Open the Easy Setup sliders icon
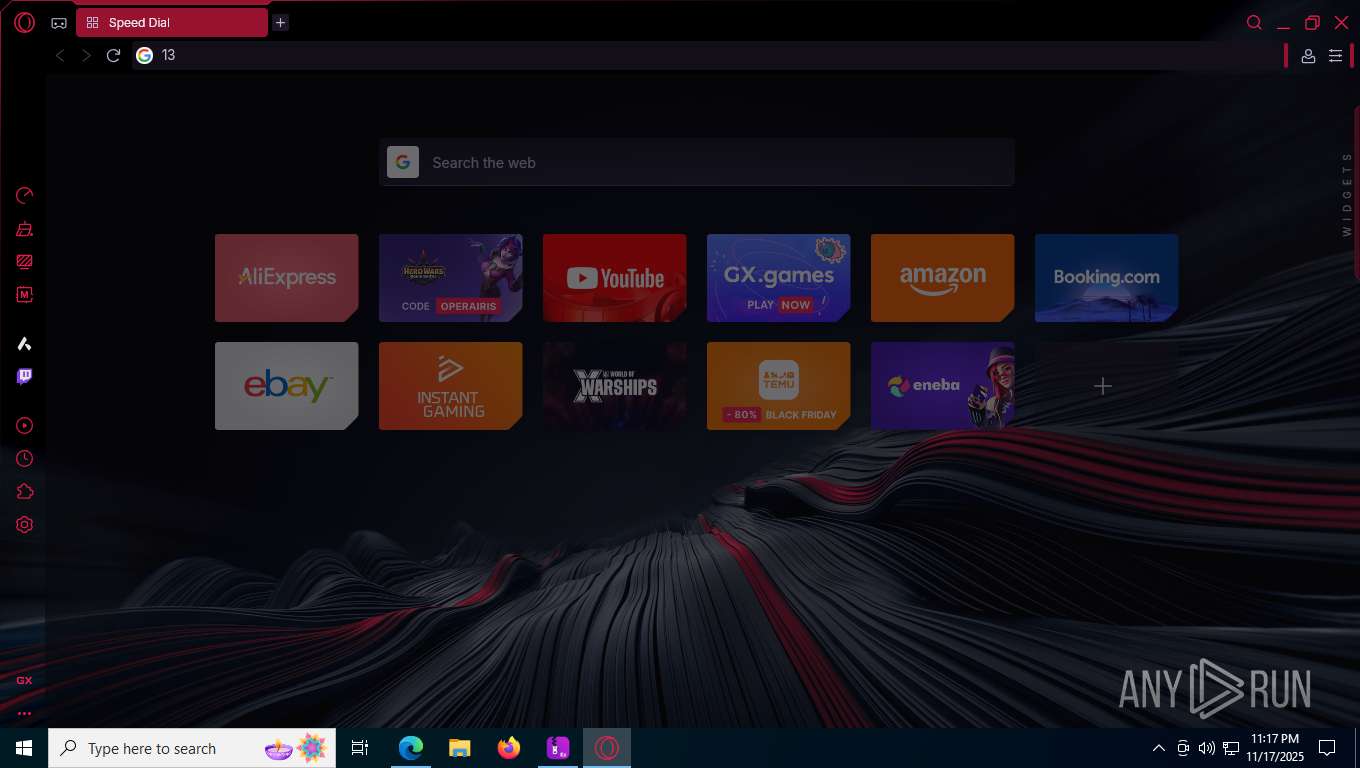This screenshot has height=768, width=1360. (1335, 56)
